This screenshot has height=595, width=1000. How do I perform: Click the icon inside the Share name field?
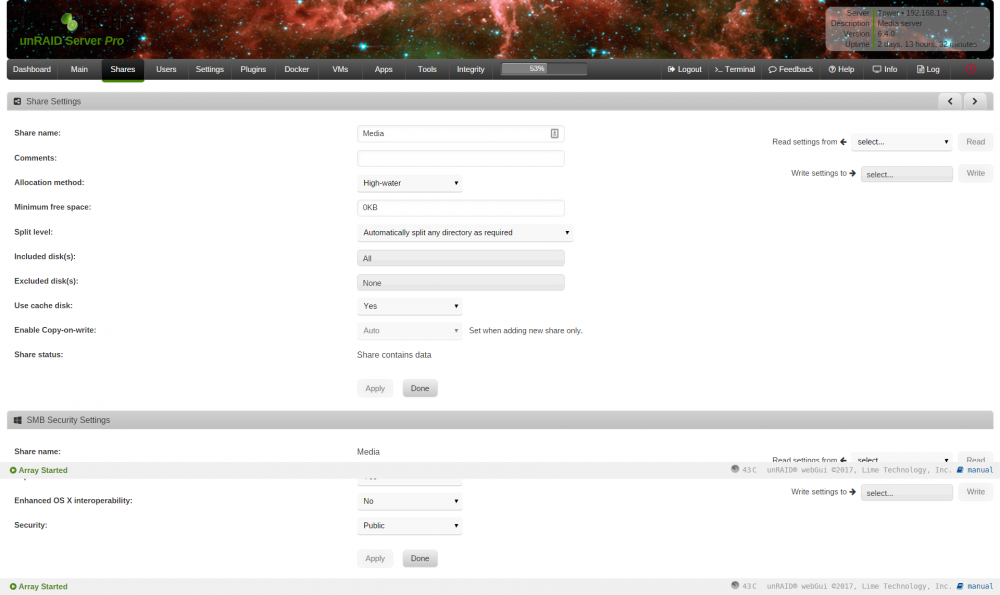[554, 133]
